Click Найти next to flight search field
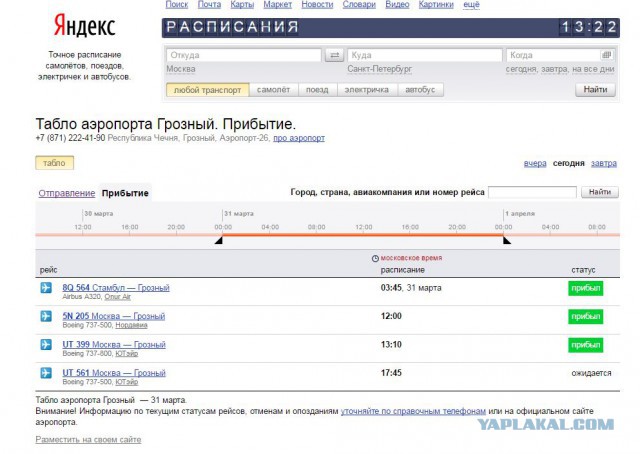This screenshot has height=454, width=640. 600,192
